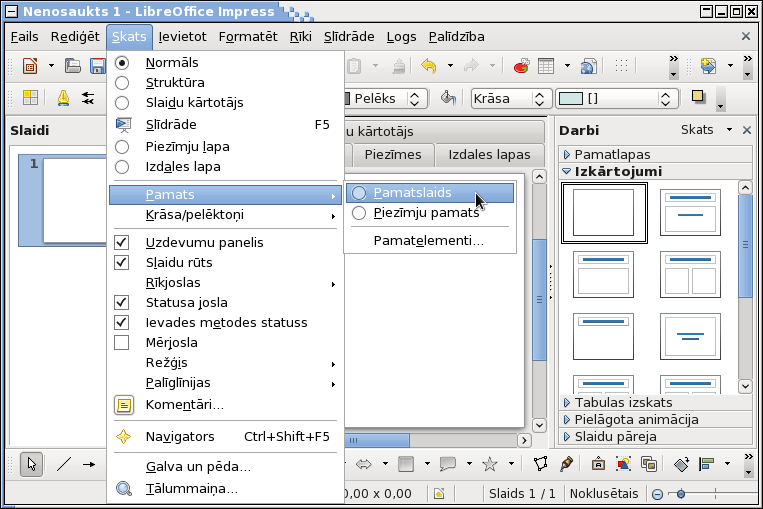Click the zoom slider handle
The height and width of the screenshot is (509, 763).
click(681, 494)
